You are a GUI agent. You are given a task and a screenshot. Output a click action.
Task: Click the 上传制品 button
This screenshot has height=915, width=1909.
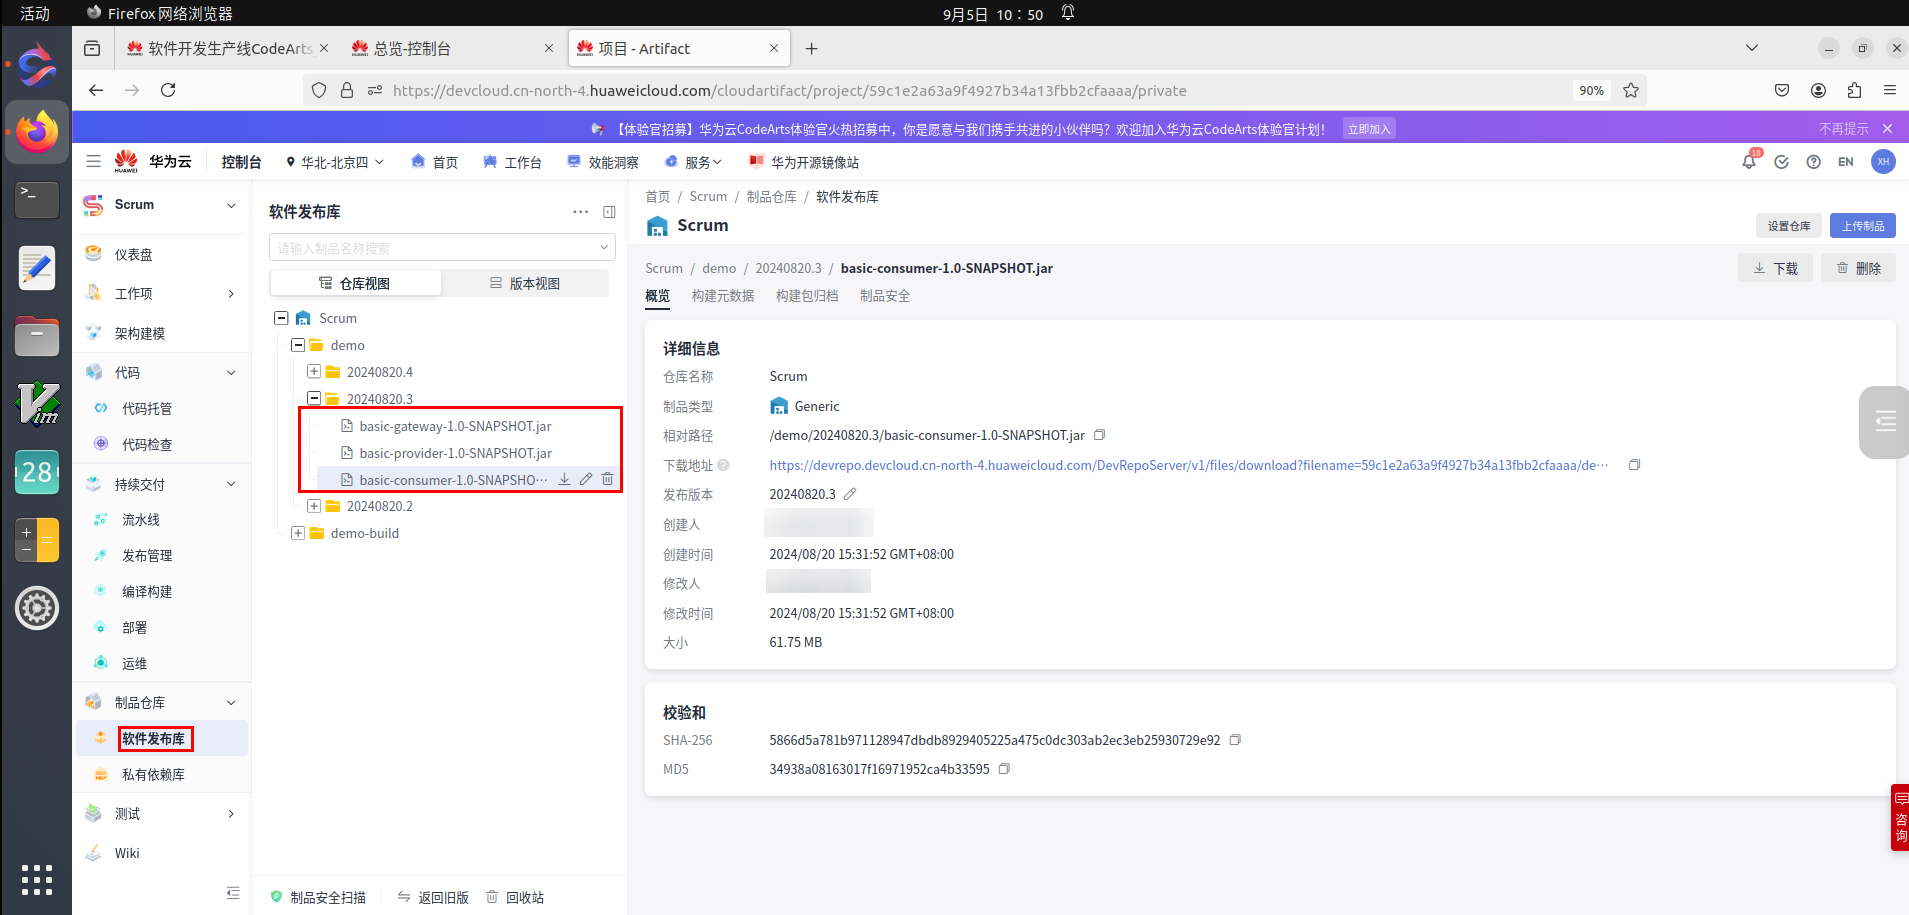1863,226
